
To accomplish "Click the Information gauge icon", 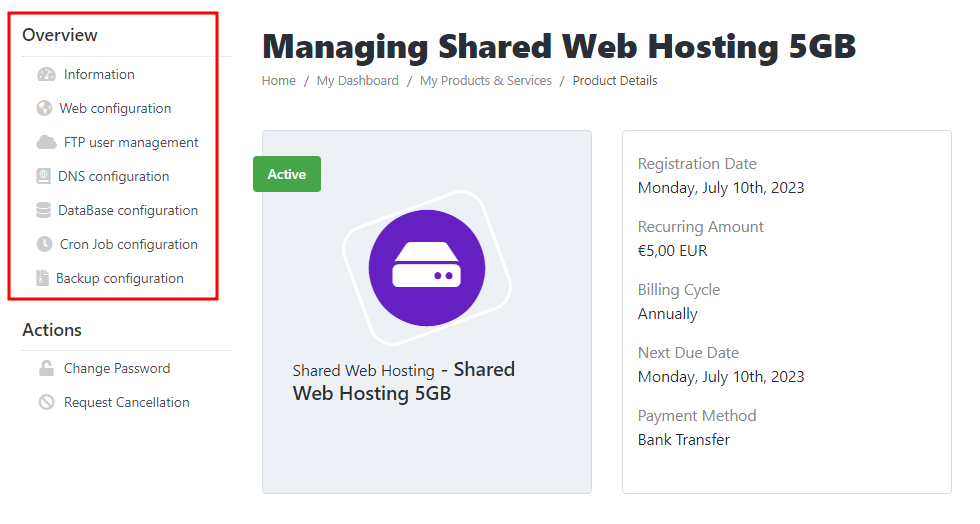I will 46,74.
